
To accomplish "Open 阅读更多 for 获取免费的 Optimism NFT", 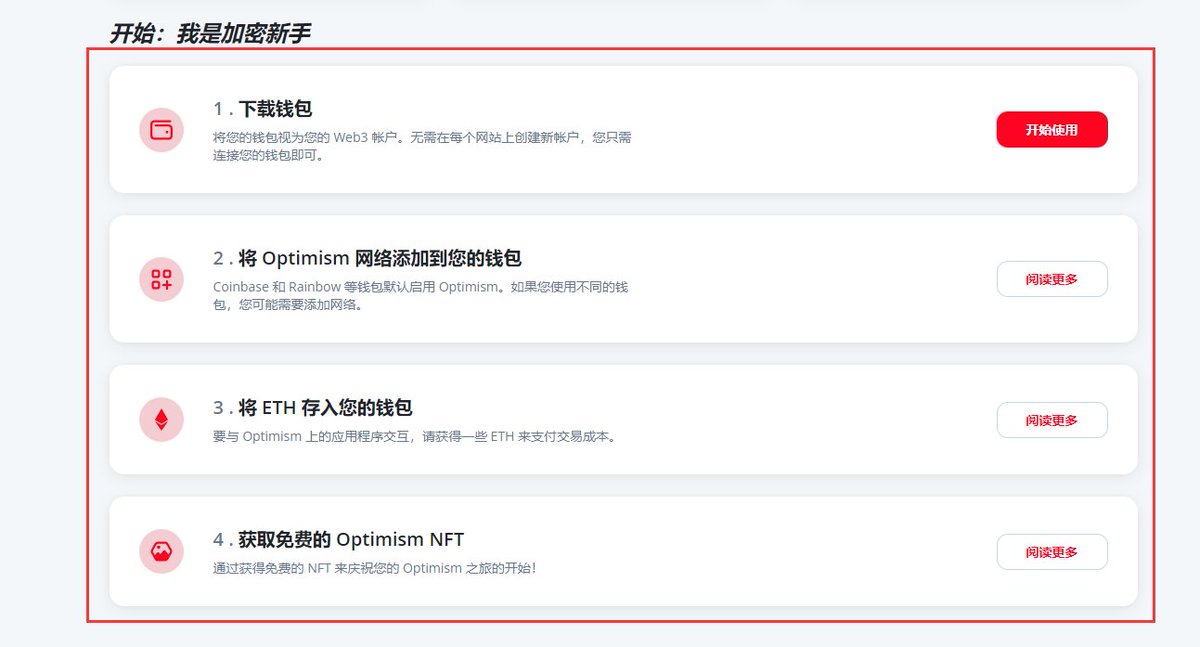I will coord(1052,552).
